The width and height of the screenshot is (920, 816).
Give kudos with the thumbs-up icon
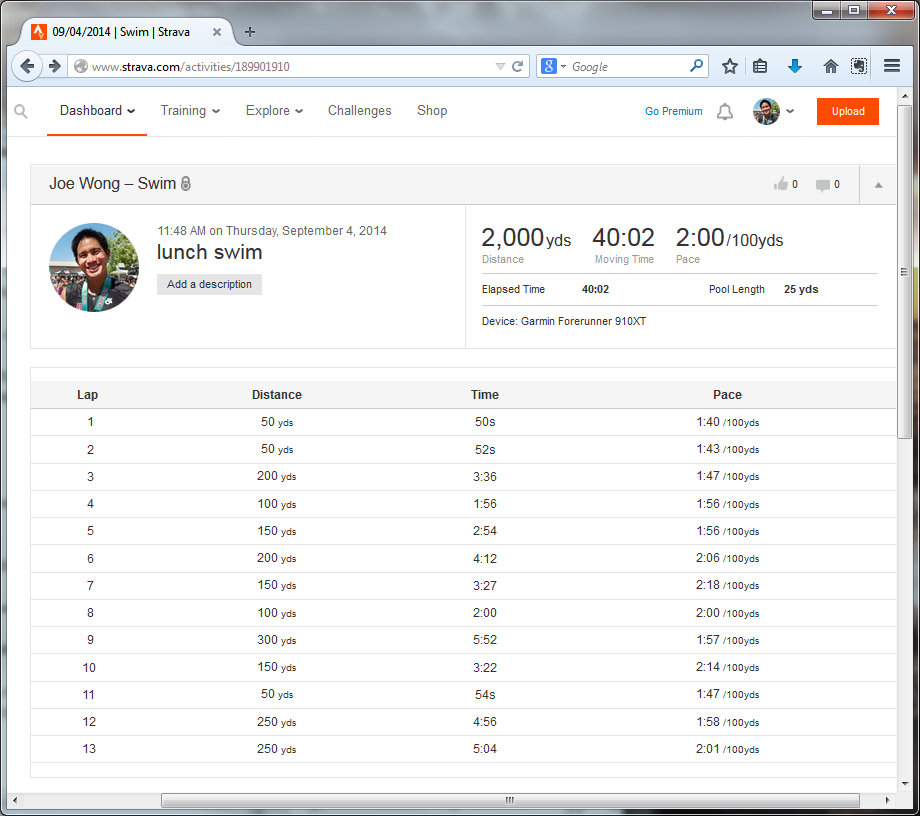781,184
